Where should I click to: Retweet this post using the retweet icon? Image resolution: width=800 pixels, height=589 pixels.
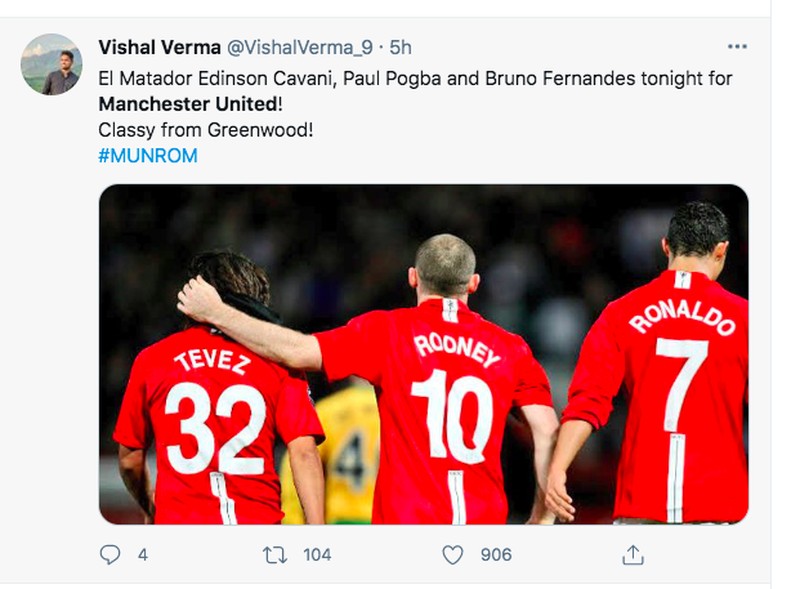tap(274, 554)
